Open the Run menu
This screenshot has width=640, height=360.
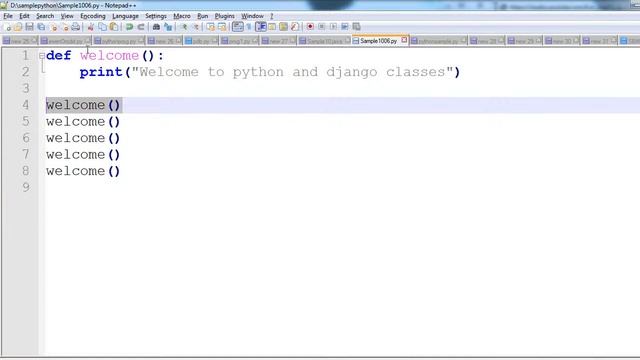202,16
